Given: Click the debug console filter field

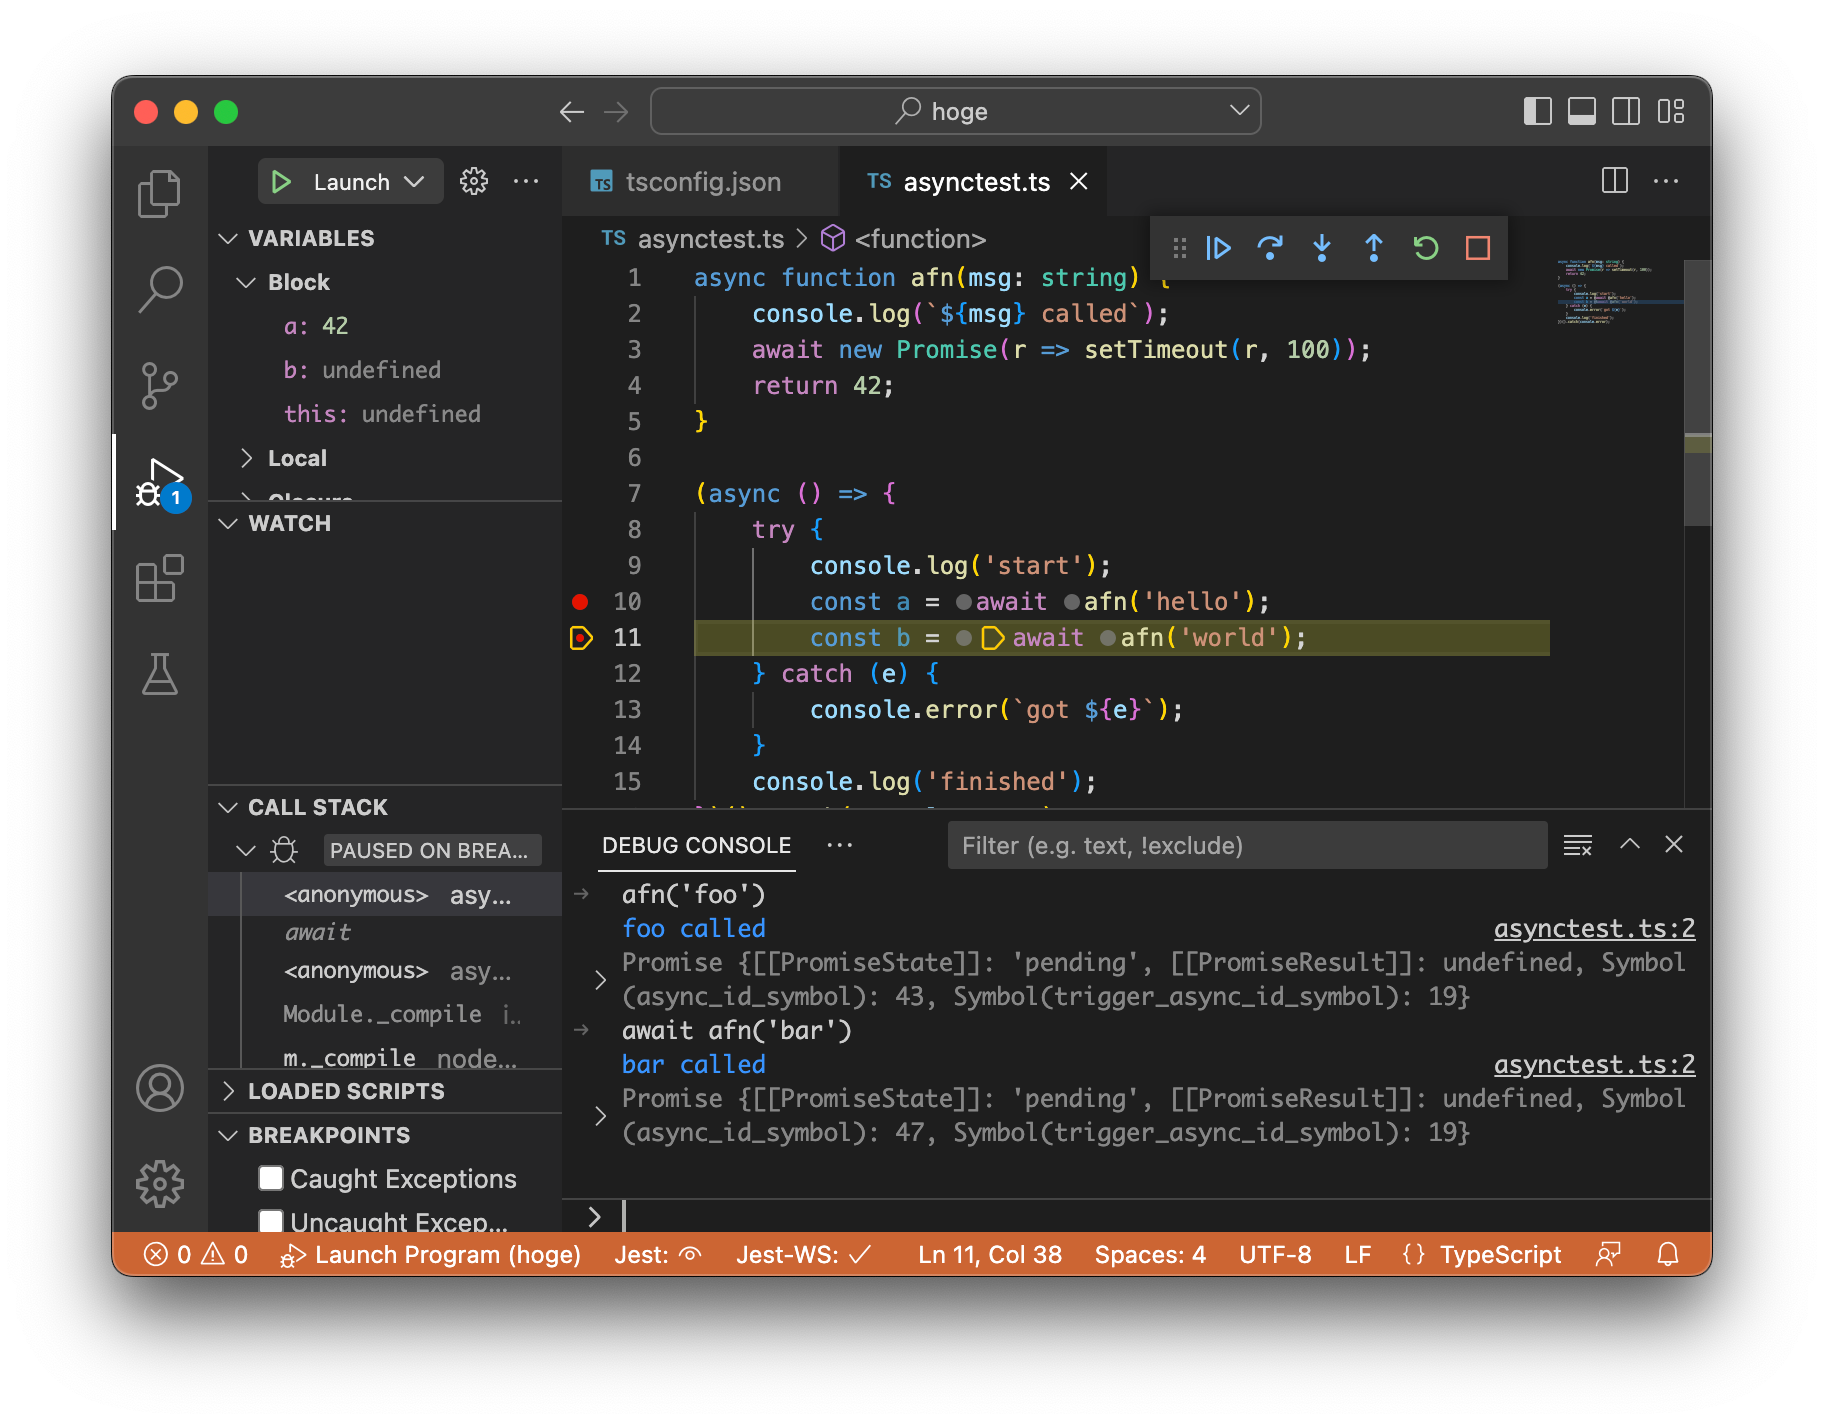Looking at the screenshot, I should [1246, 846].
